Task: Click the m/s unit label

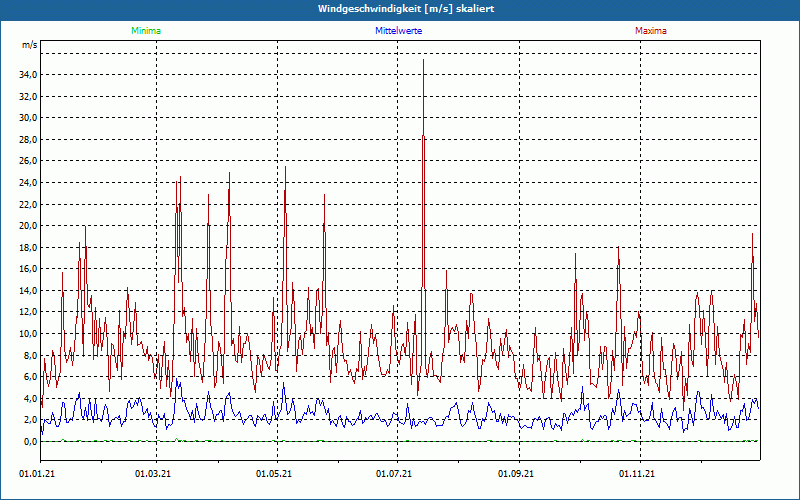Action: pos(29,45)
